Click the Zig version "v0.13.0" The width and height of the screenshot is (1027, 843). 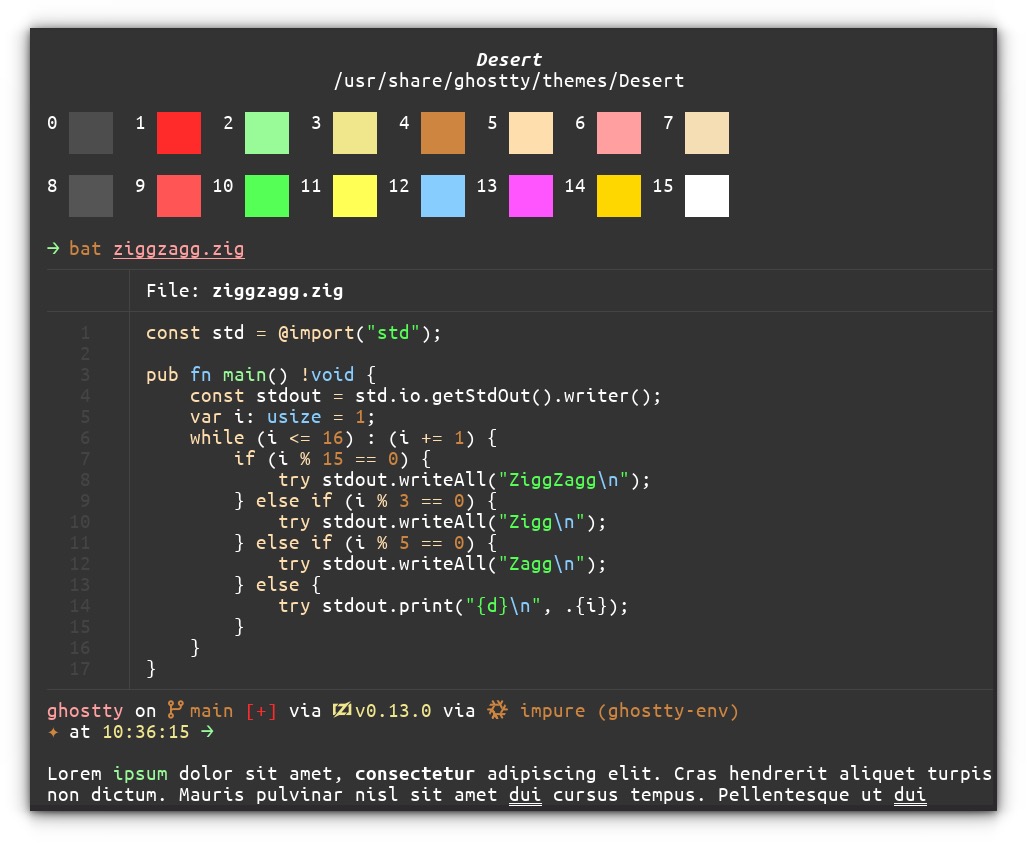click(393, 711)
